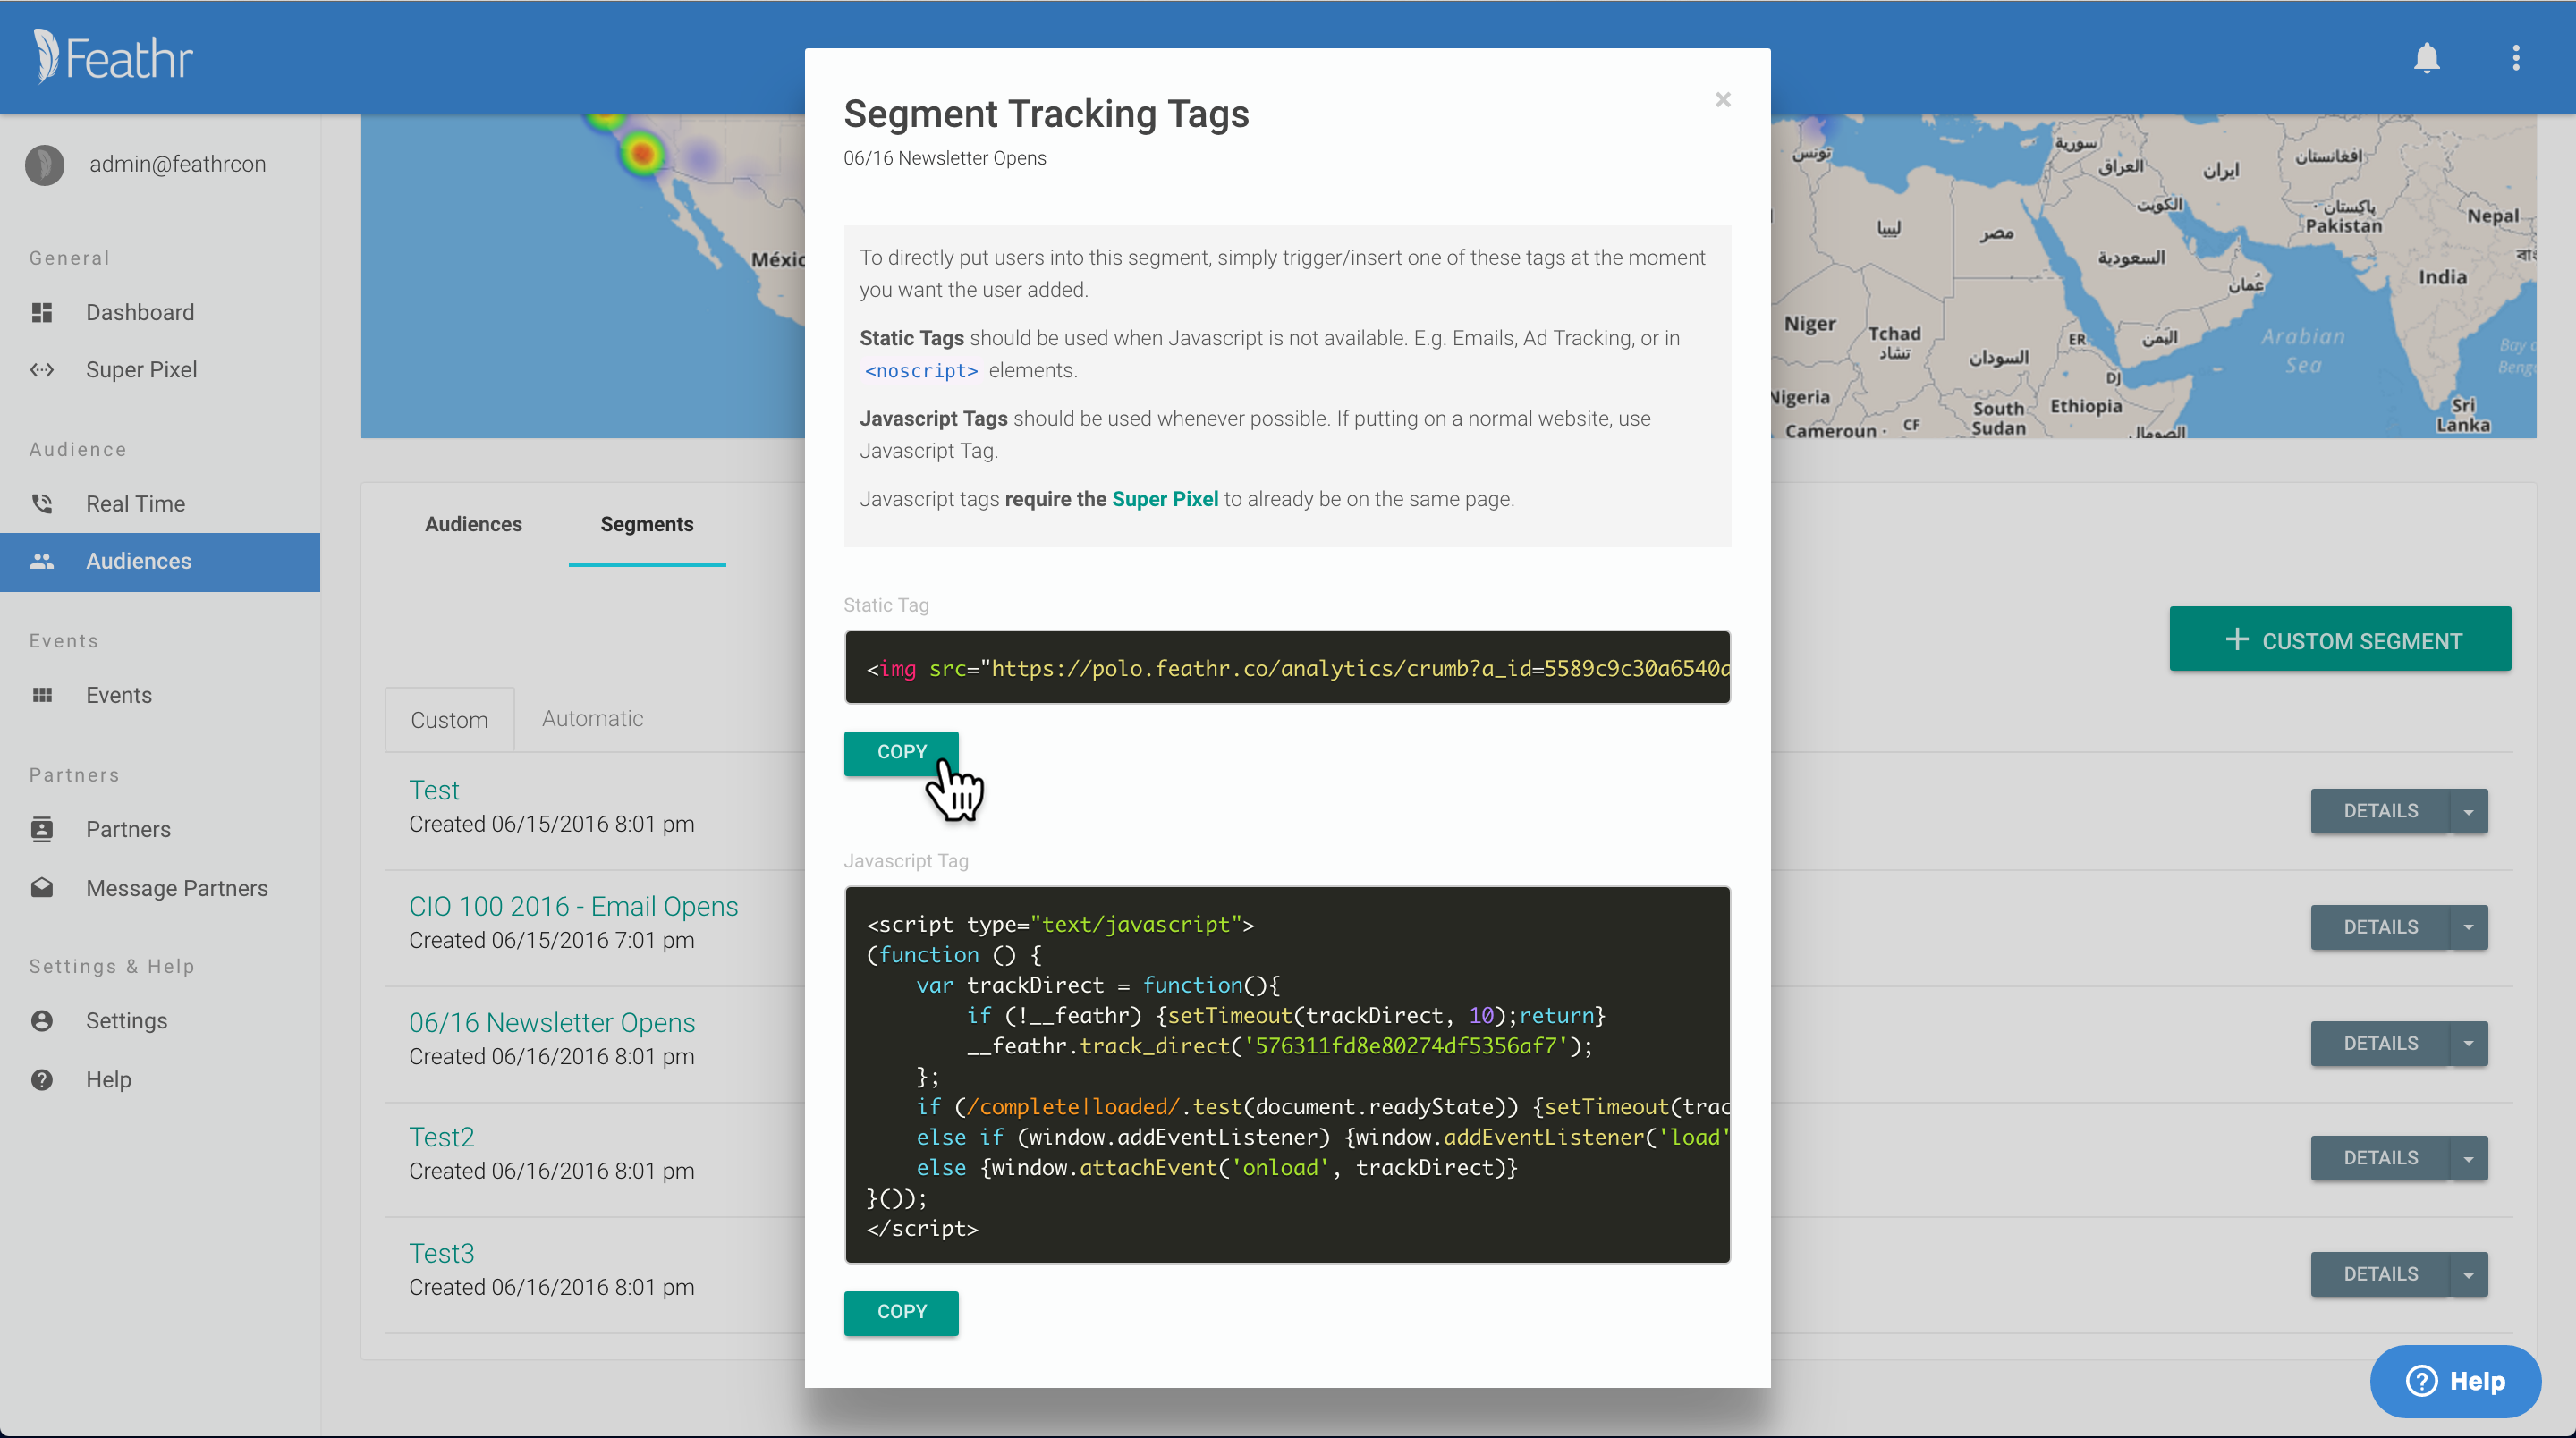Open CIO 100 2016 - Email Opens segment

(x=573, y=906)
